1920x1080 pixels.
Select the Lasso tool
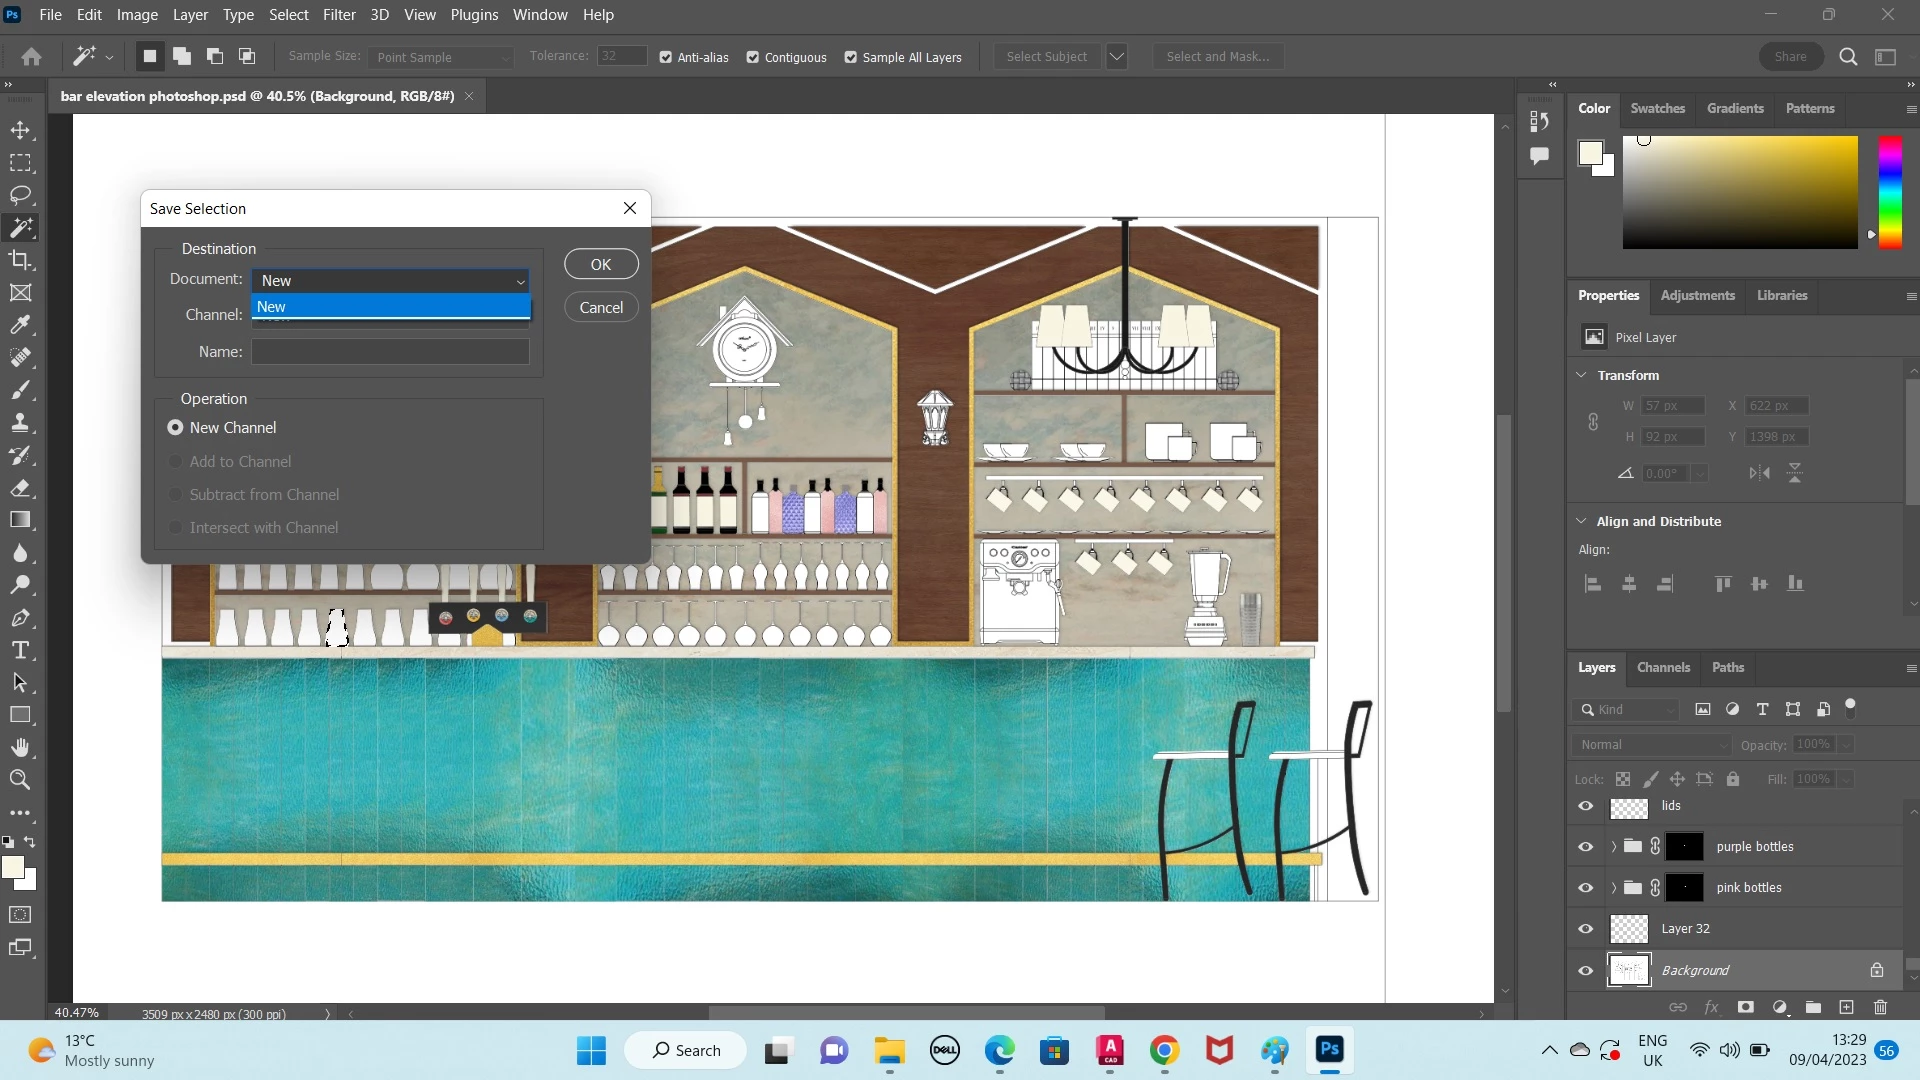pos(20,195)
